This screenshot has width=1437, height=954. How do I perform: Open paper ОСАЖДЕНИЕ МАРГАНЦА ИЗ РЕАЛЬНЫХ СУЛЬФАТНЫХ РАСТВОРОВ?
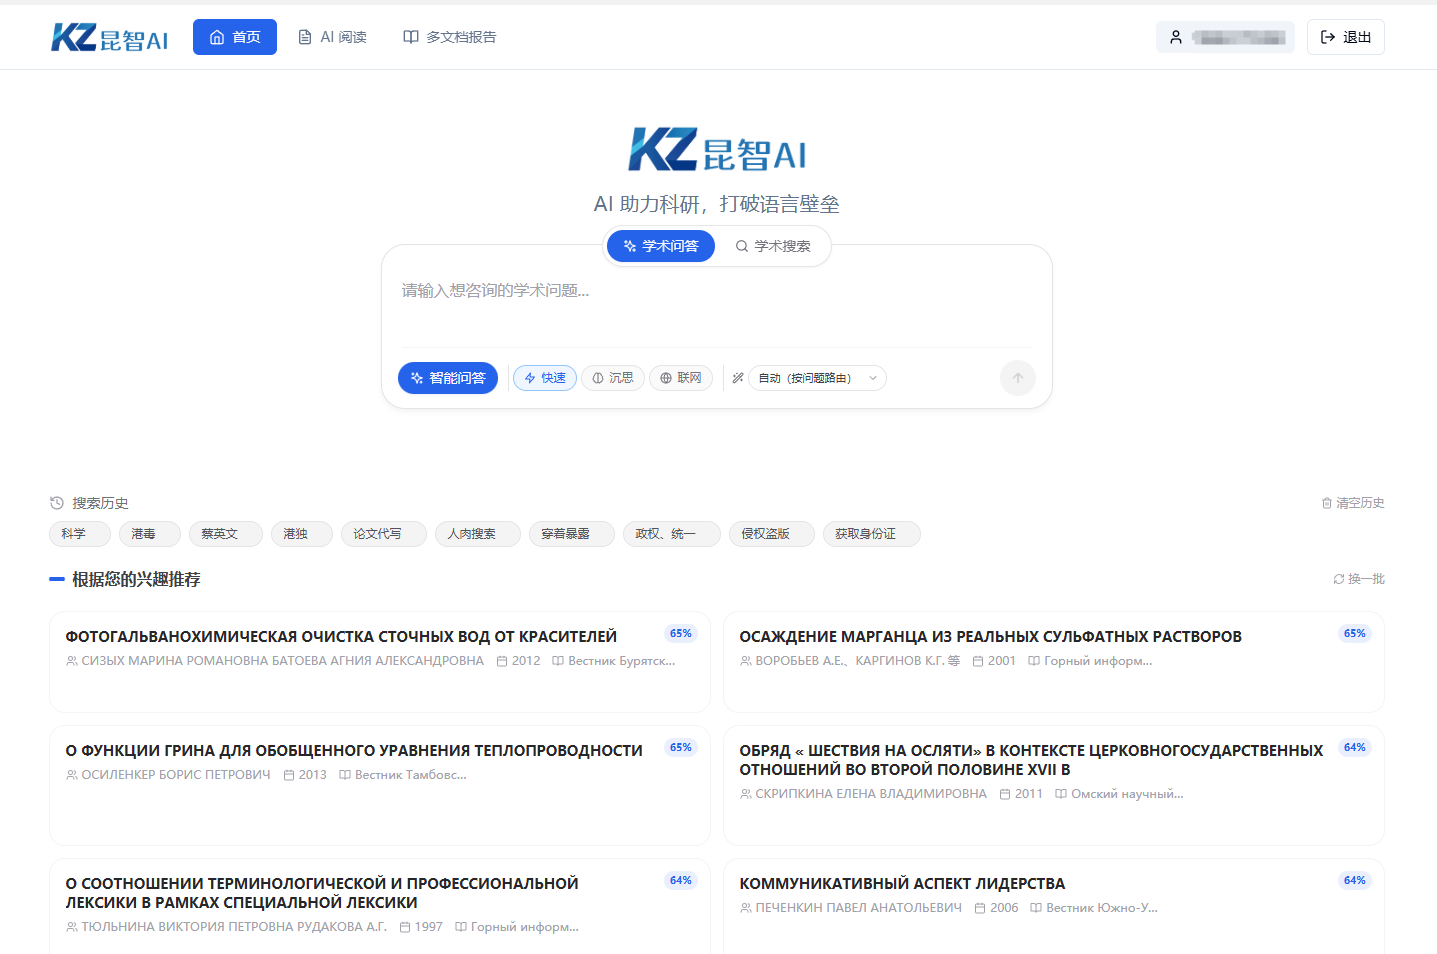(x=991, y=637)
